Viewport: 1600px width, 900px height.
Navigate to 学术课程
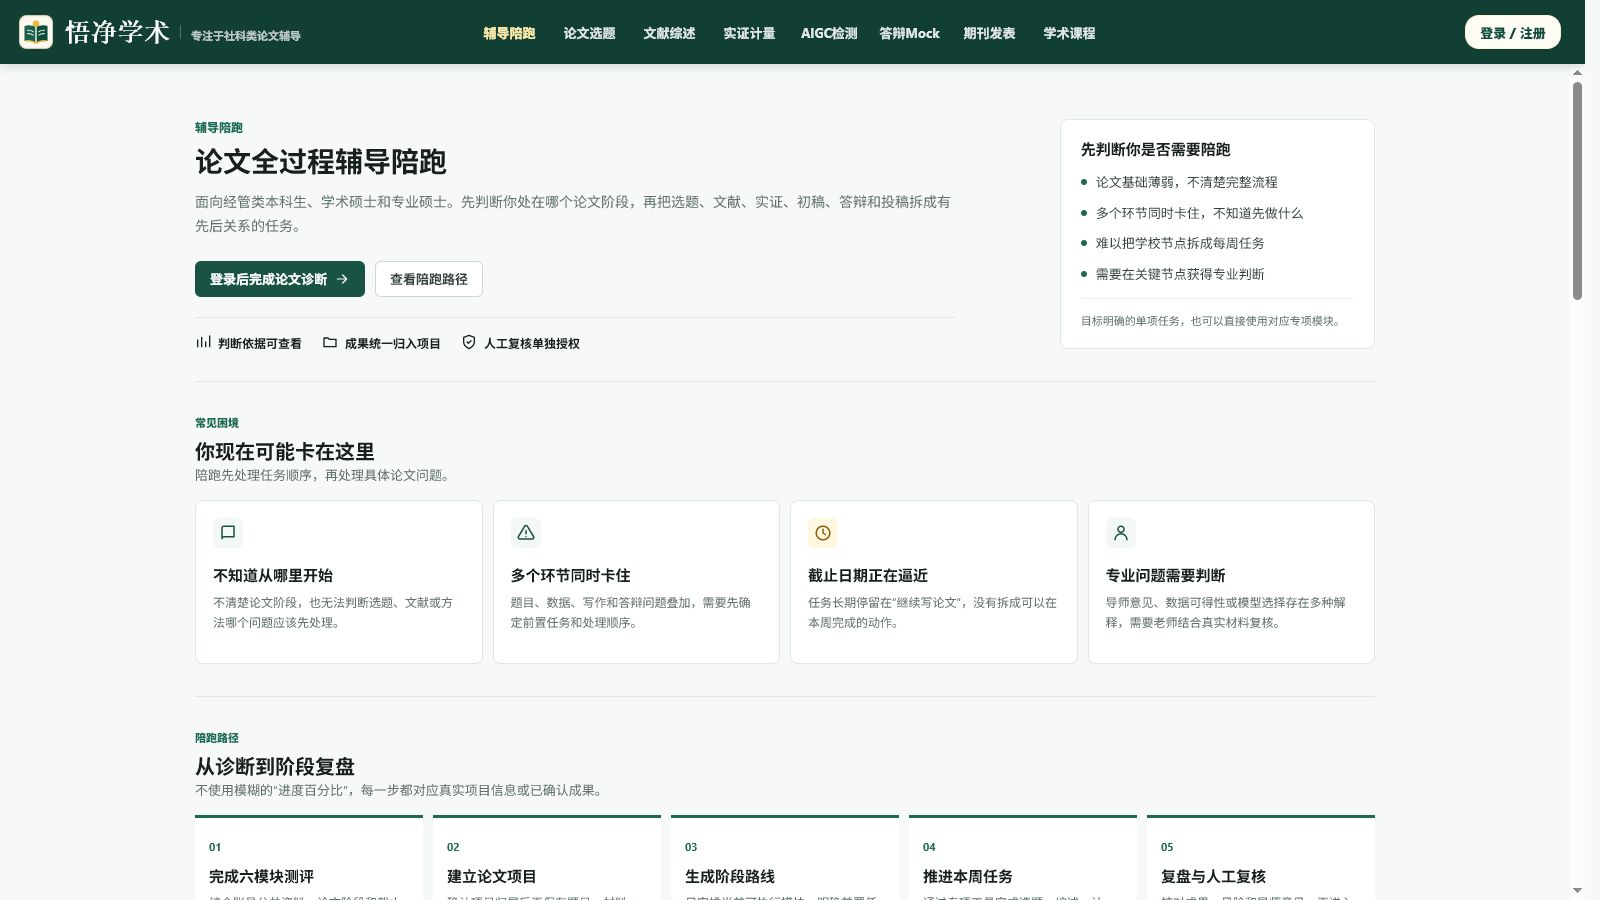point(1069,33)
